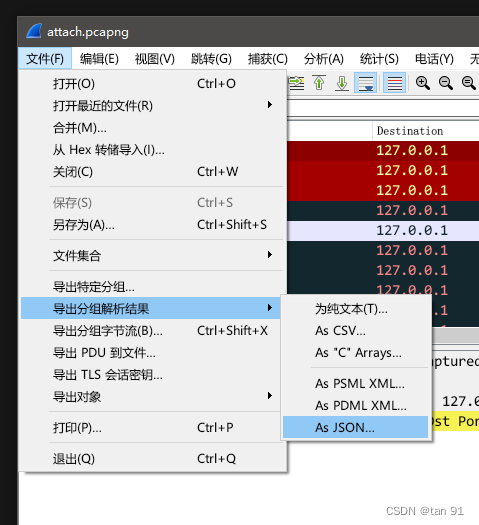Viewport: 479px width, 525px height.
Task: Open the 视图(V) menu
Action: point(155,59)
